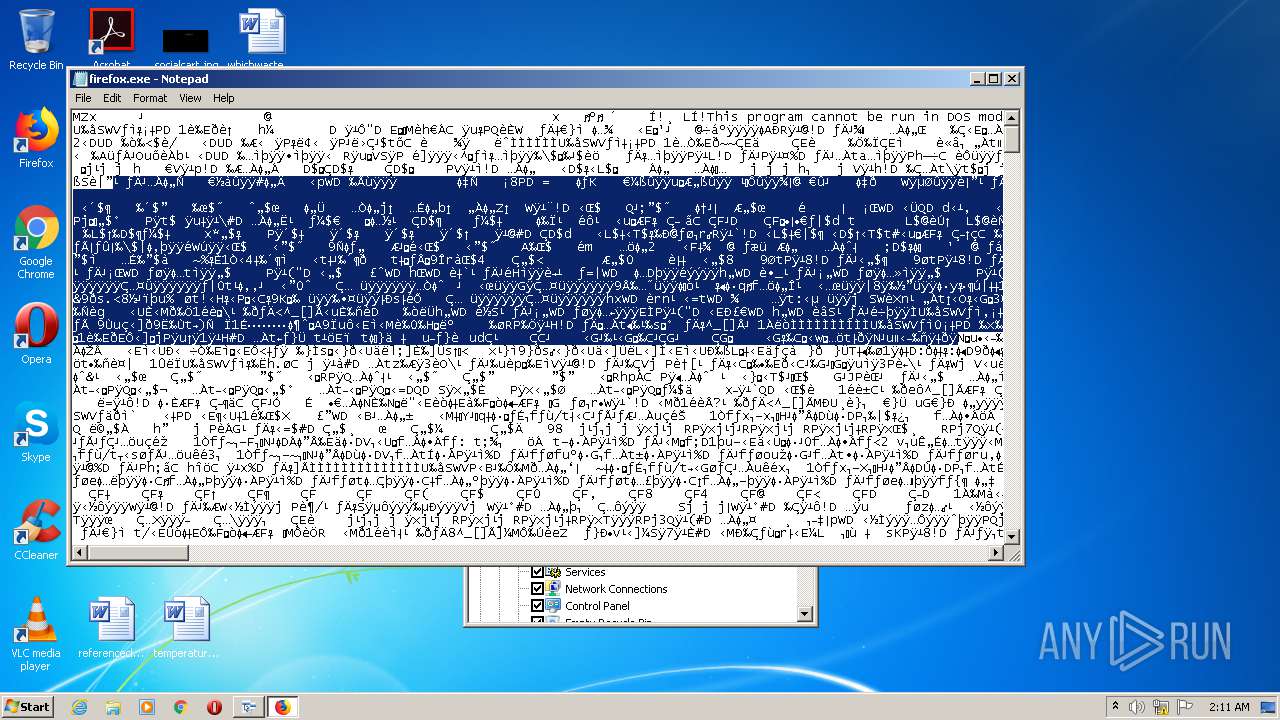Switch to the background dialog's taskbar button
Viewport: 1280px width, 720px height.
coord(248,707)
